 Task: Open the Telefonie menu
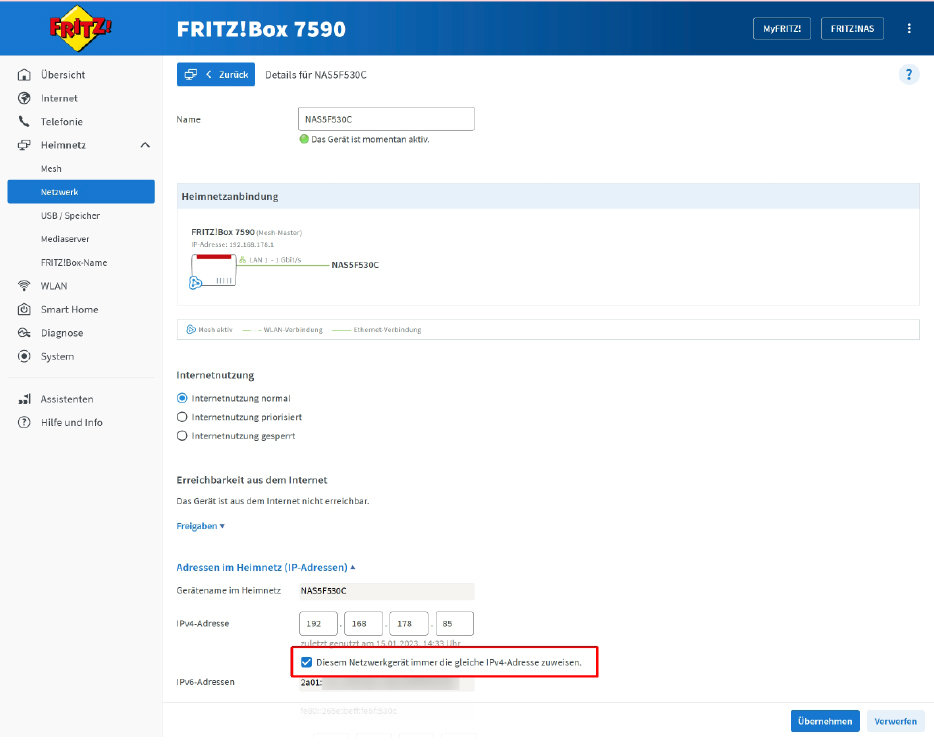pyautogui.click(x=61, y=122)
